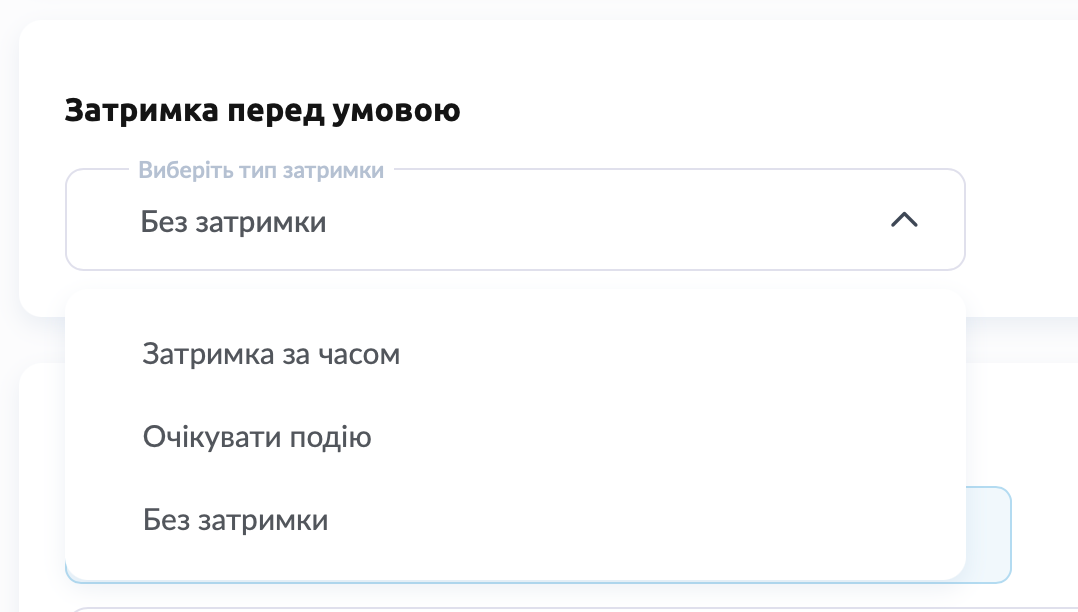Close the open options list using chevron
Image resolution: width=1078 pixels, height=612 pixels.
click(904, 220)
